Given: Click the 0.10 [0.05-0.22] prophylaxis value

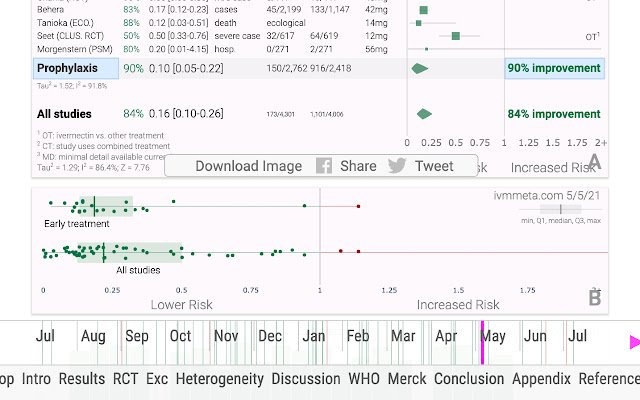Looking at the screenshot, I should [x=186, y=68].
